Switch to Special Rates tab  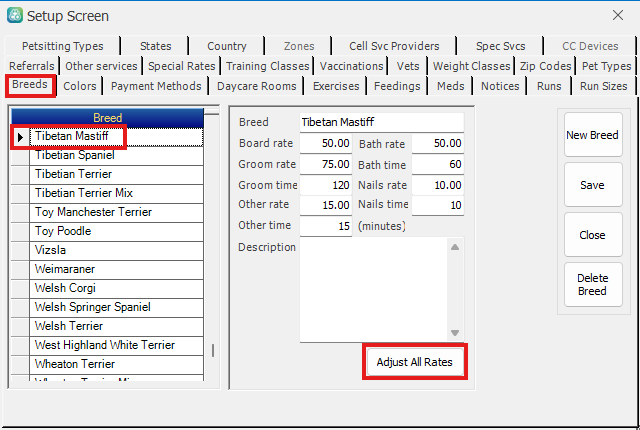click(181, 66)
